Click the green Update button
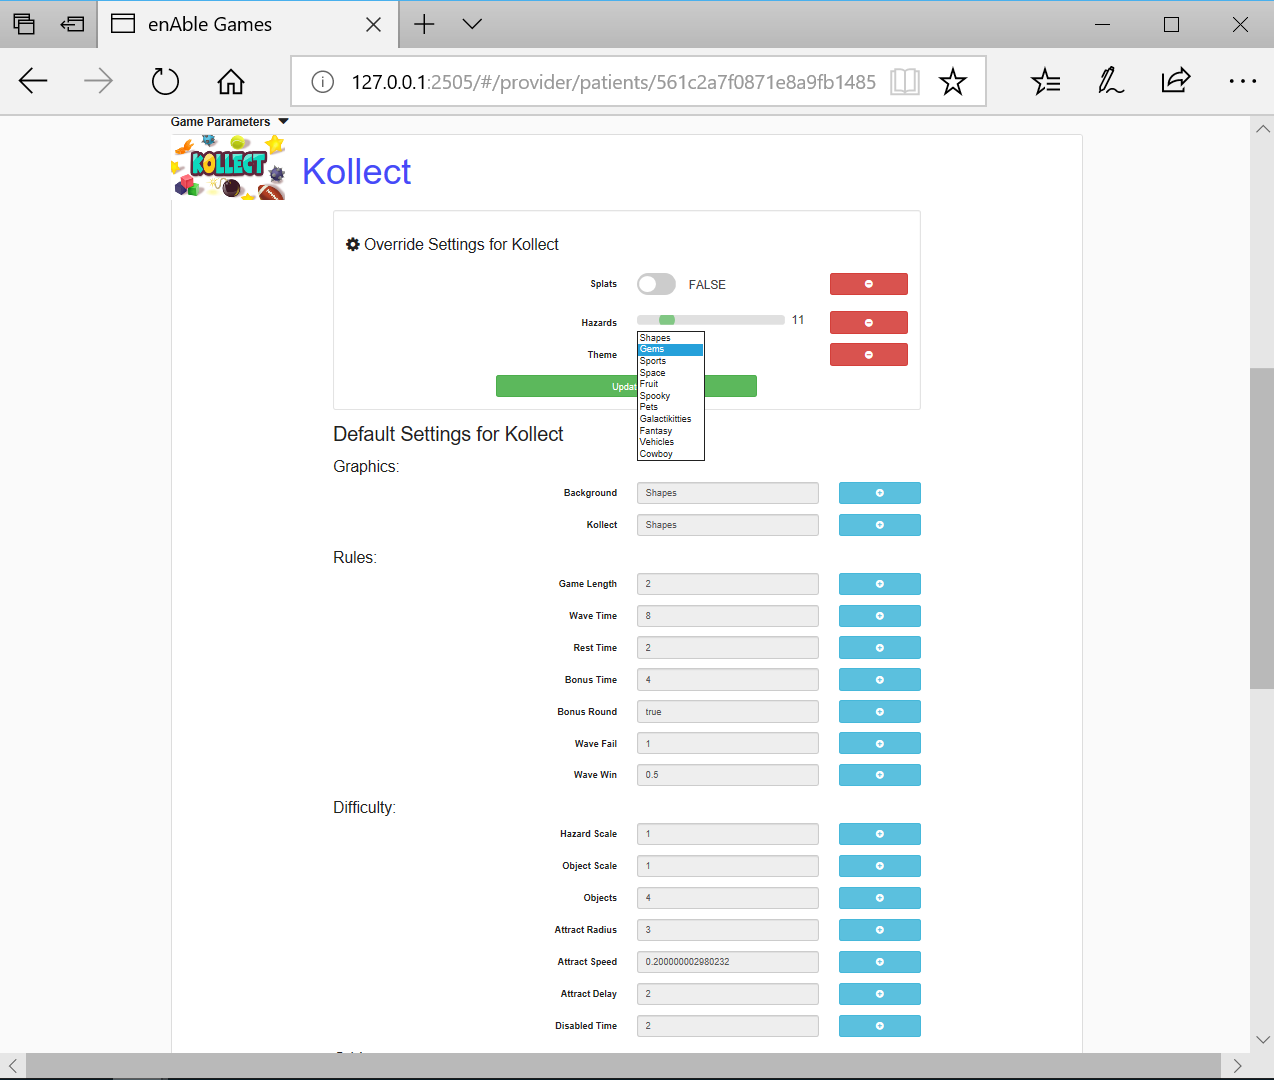The width and height of the screenshot is (1274, 1080). pos(566,386)
